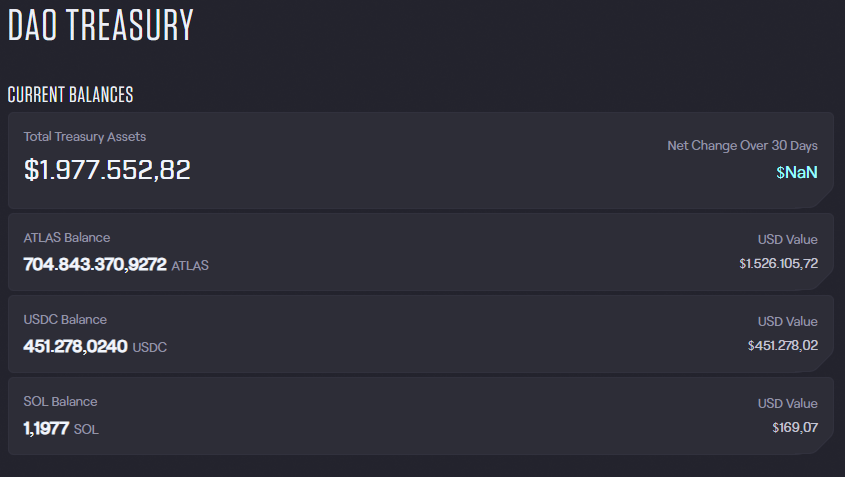Viewport: 845px width, 477px height.
Task: Select the $1.526.105,72 ATLAS USD value
Action: [x=778, y=264]
